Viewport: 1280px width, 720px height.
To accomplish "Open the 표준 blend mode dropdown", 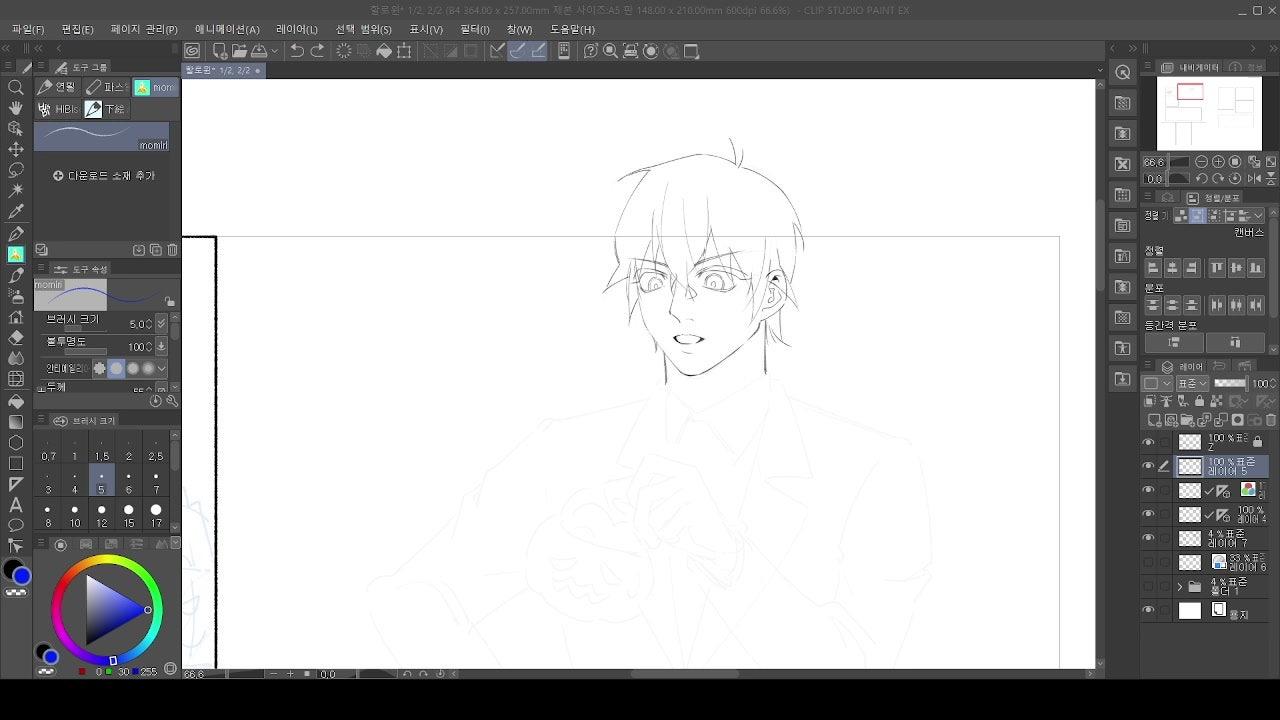I will (x=1193, y=383).
